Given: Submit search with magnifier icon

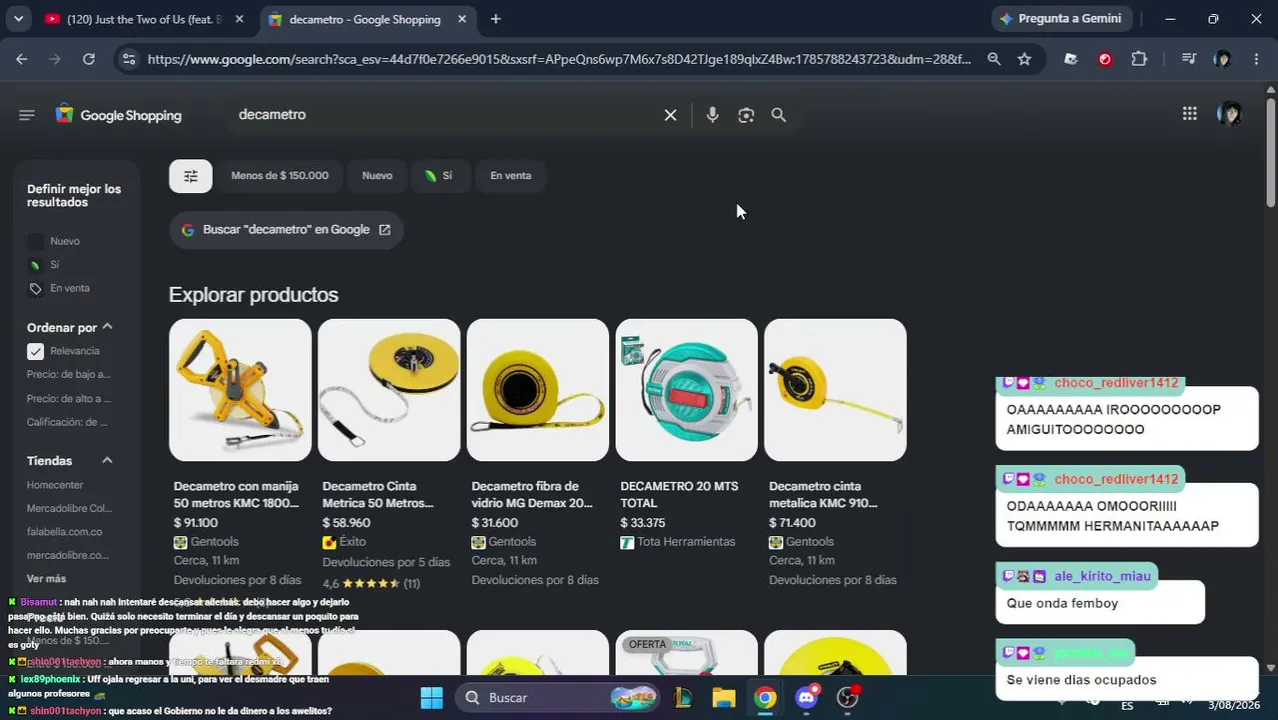Looking at the screenshot, I should 779,115.
